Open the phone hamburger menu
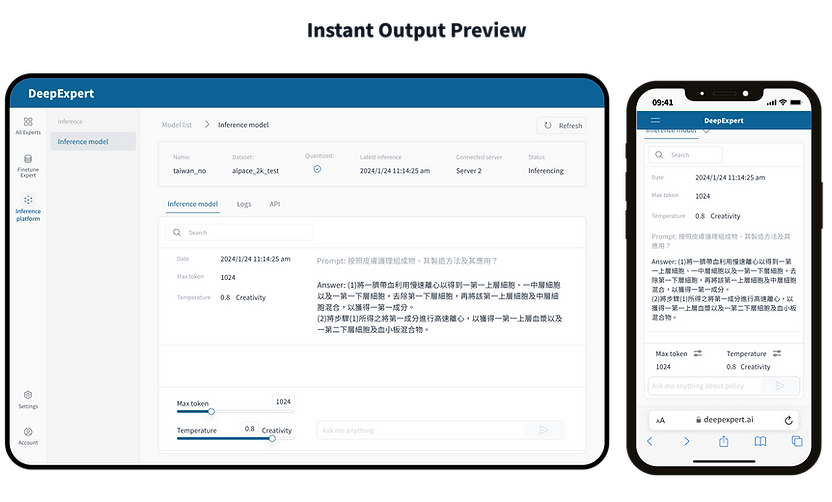The image size is (832, 502). pyautogui.click(x=656, y=120)
